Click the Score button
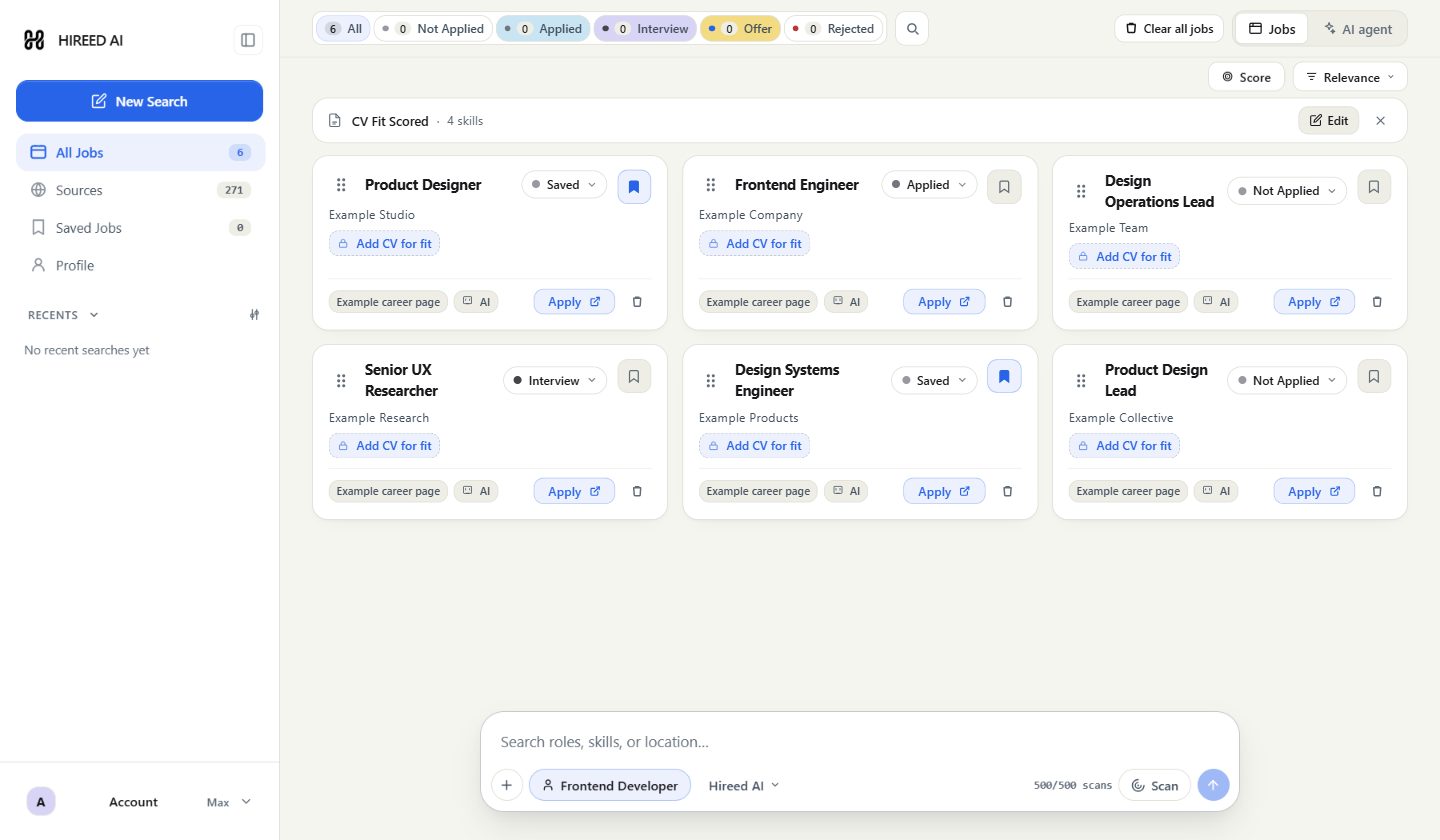The image size is (1440, 840). 1246,77
